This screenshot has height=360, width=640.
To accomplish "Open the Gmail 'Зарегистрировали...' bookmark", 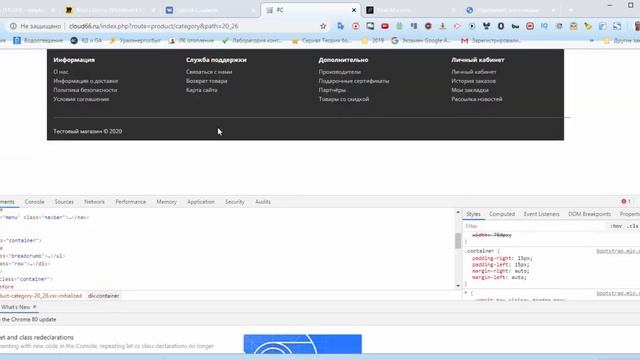I will click(x=491, y=40).
